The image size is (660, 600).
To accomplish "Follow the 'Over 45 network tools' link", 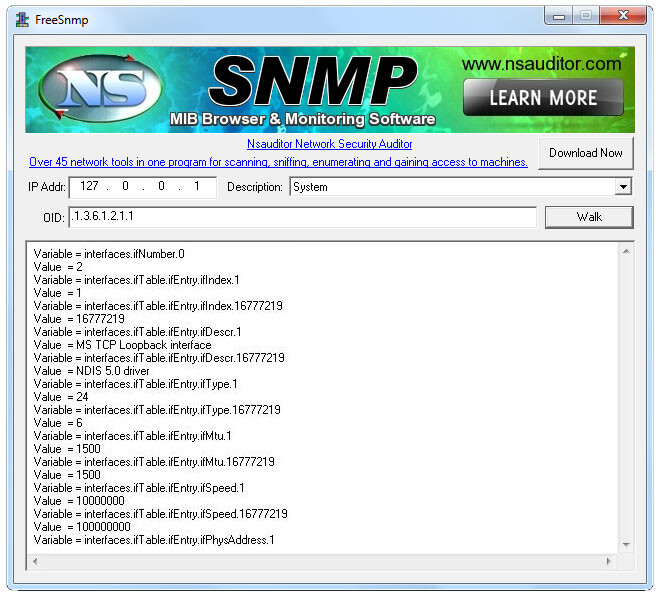I will [x=278, y=162].
